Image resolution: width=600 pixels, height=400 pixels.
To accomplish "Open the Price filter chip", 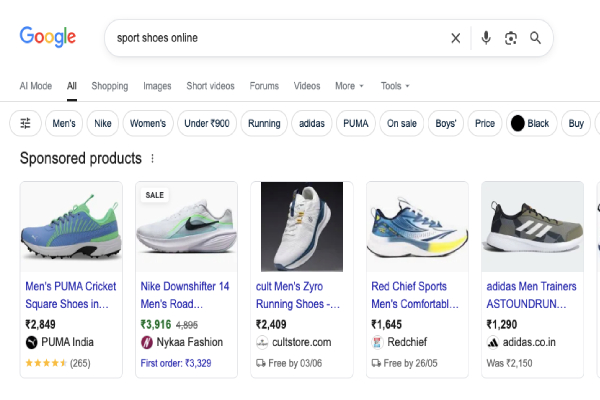I will [485, 123].
